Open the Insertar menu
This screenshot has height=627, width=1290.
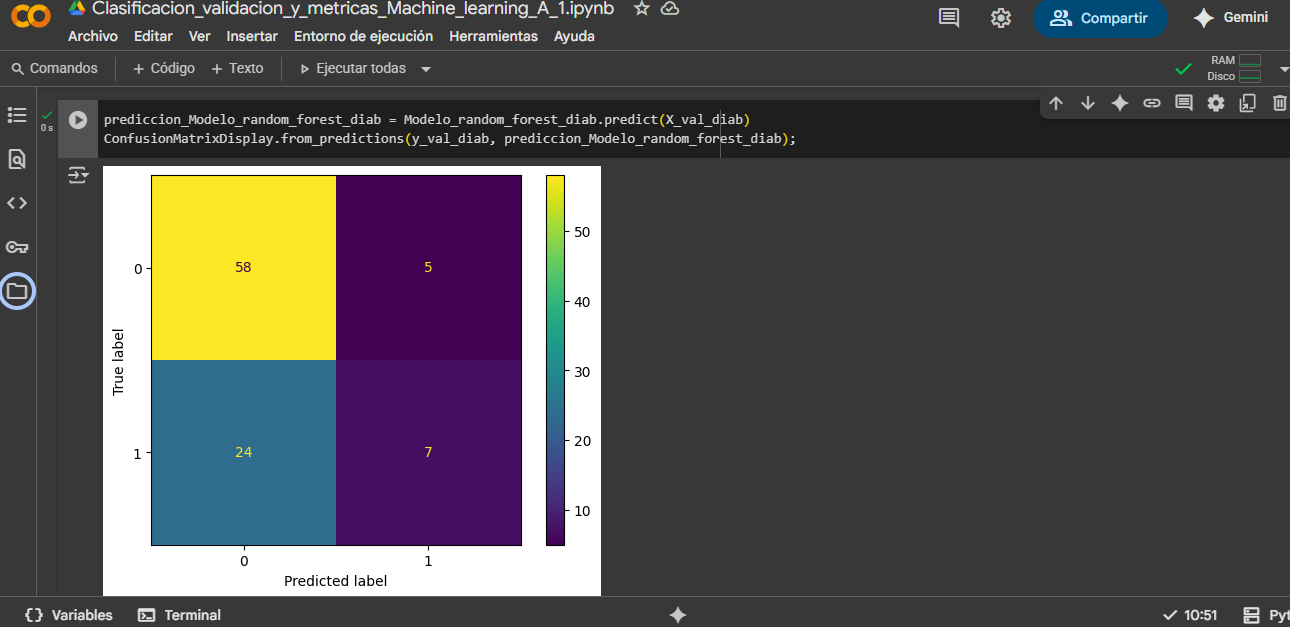(252, 36)
